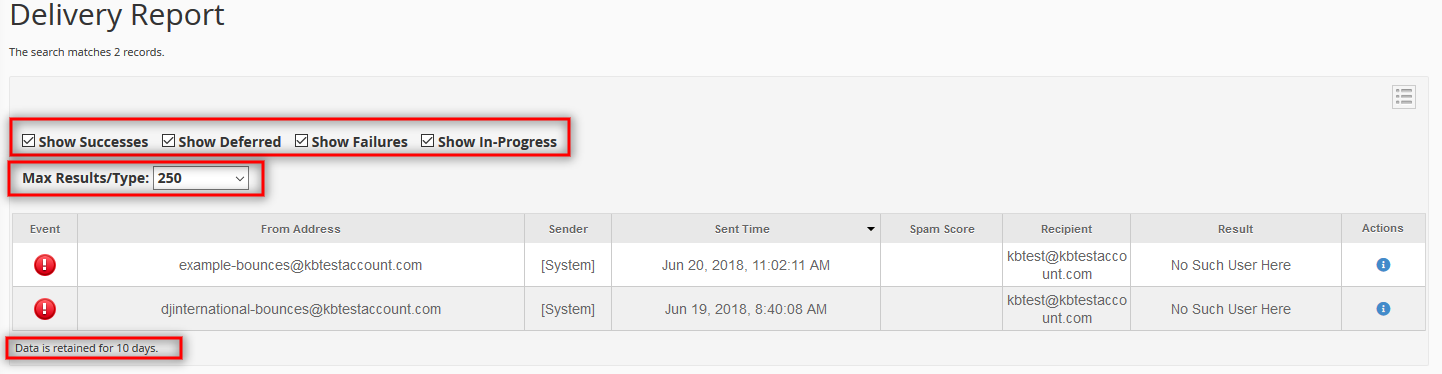Image resolution: width=1442 pixels, height=374 pixels.
Task: Sort by the From Address column header
Action: (301, 229)
